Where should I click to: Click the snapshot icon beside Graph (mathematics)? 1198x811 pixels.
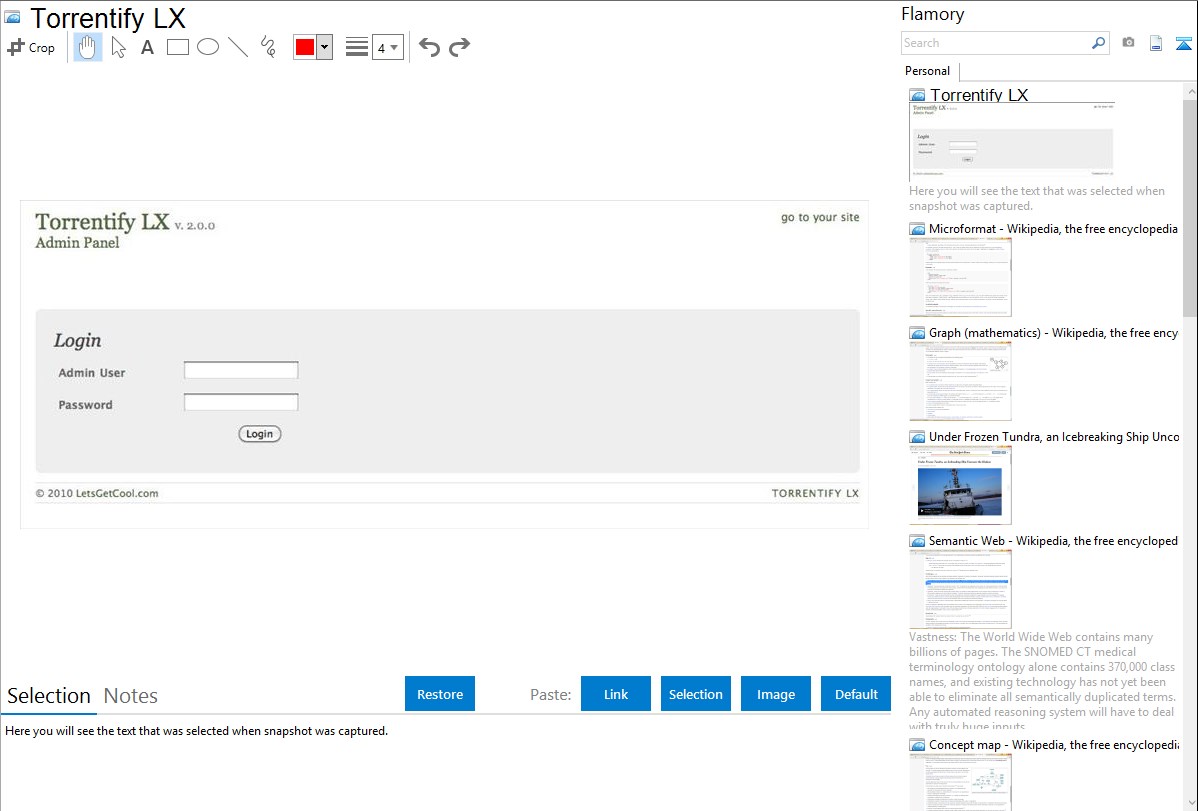tap(918, 333)
